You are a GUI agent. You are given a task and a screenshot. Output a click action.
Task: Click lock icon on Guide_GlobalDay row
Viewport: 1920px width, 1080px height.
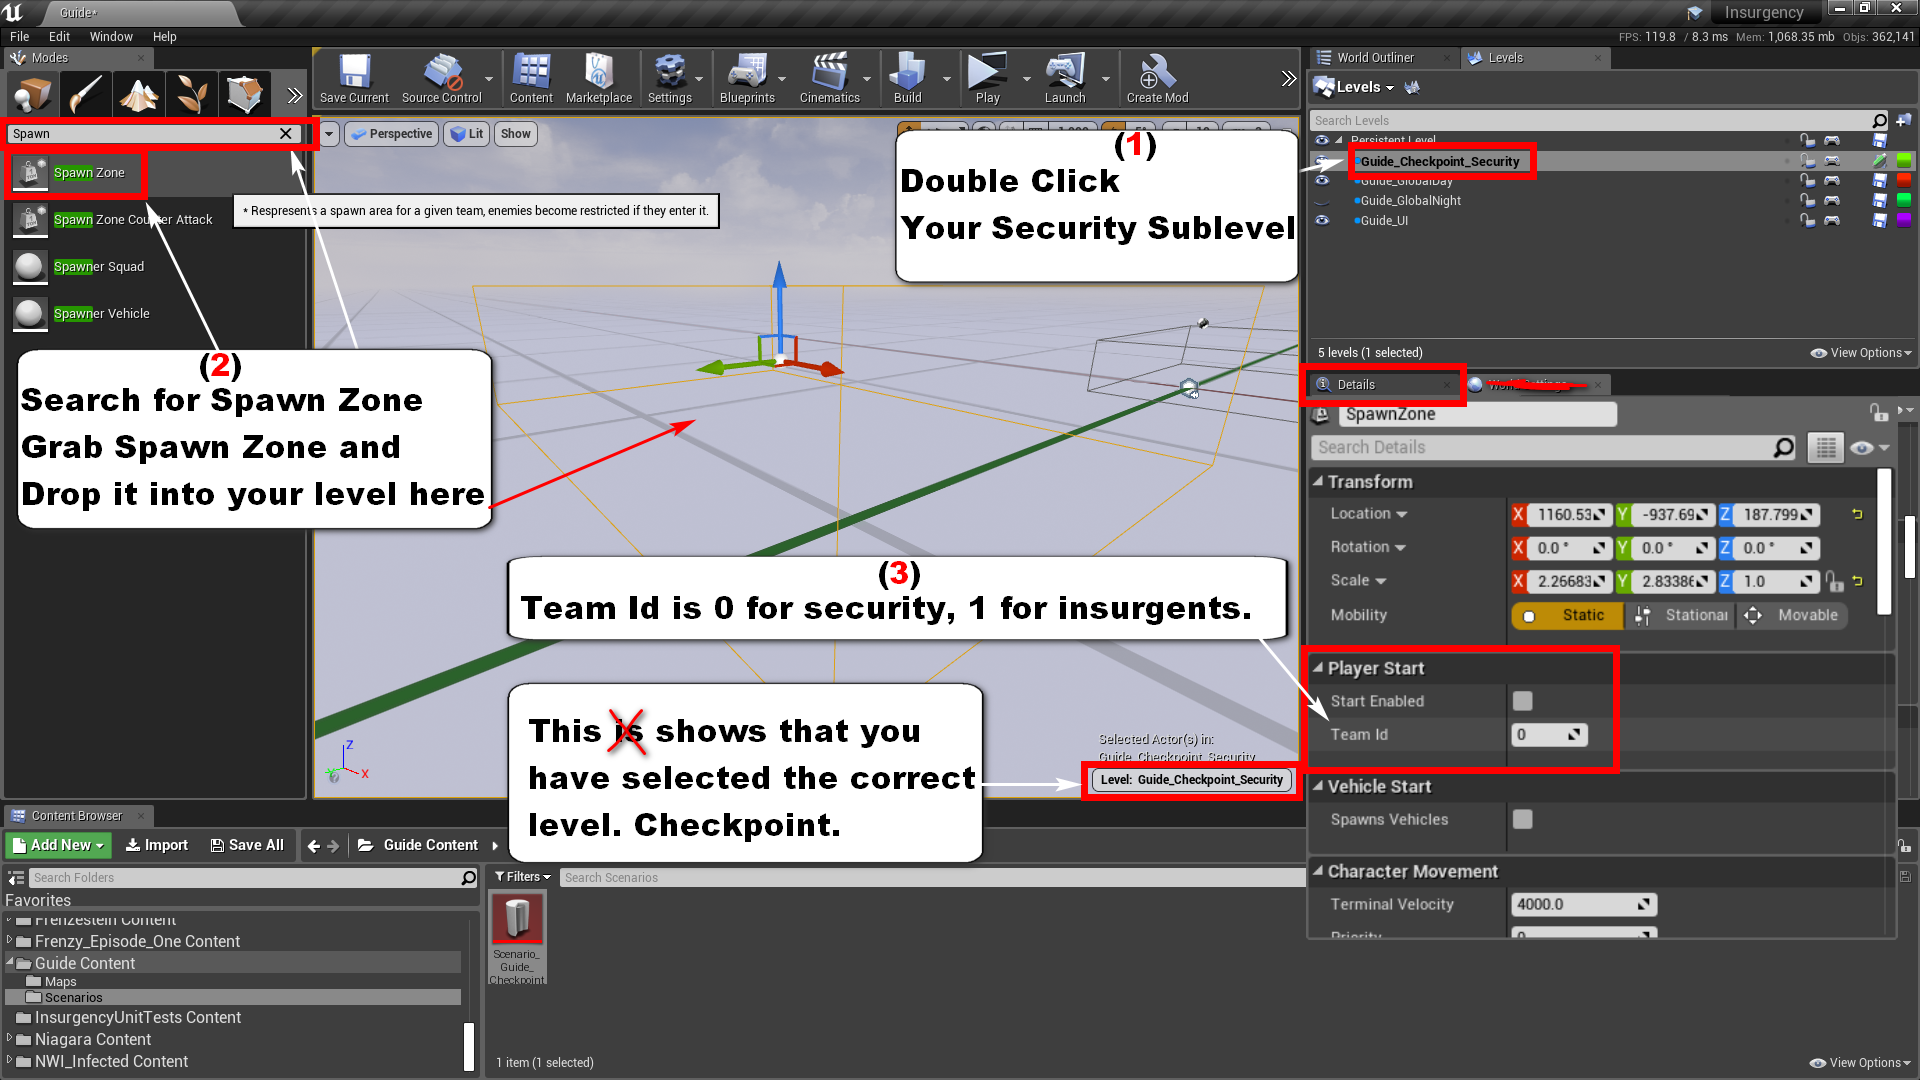tap(1807, 181)
